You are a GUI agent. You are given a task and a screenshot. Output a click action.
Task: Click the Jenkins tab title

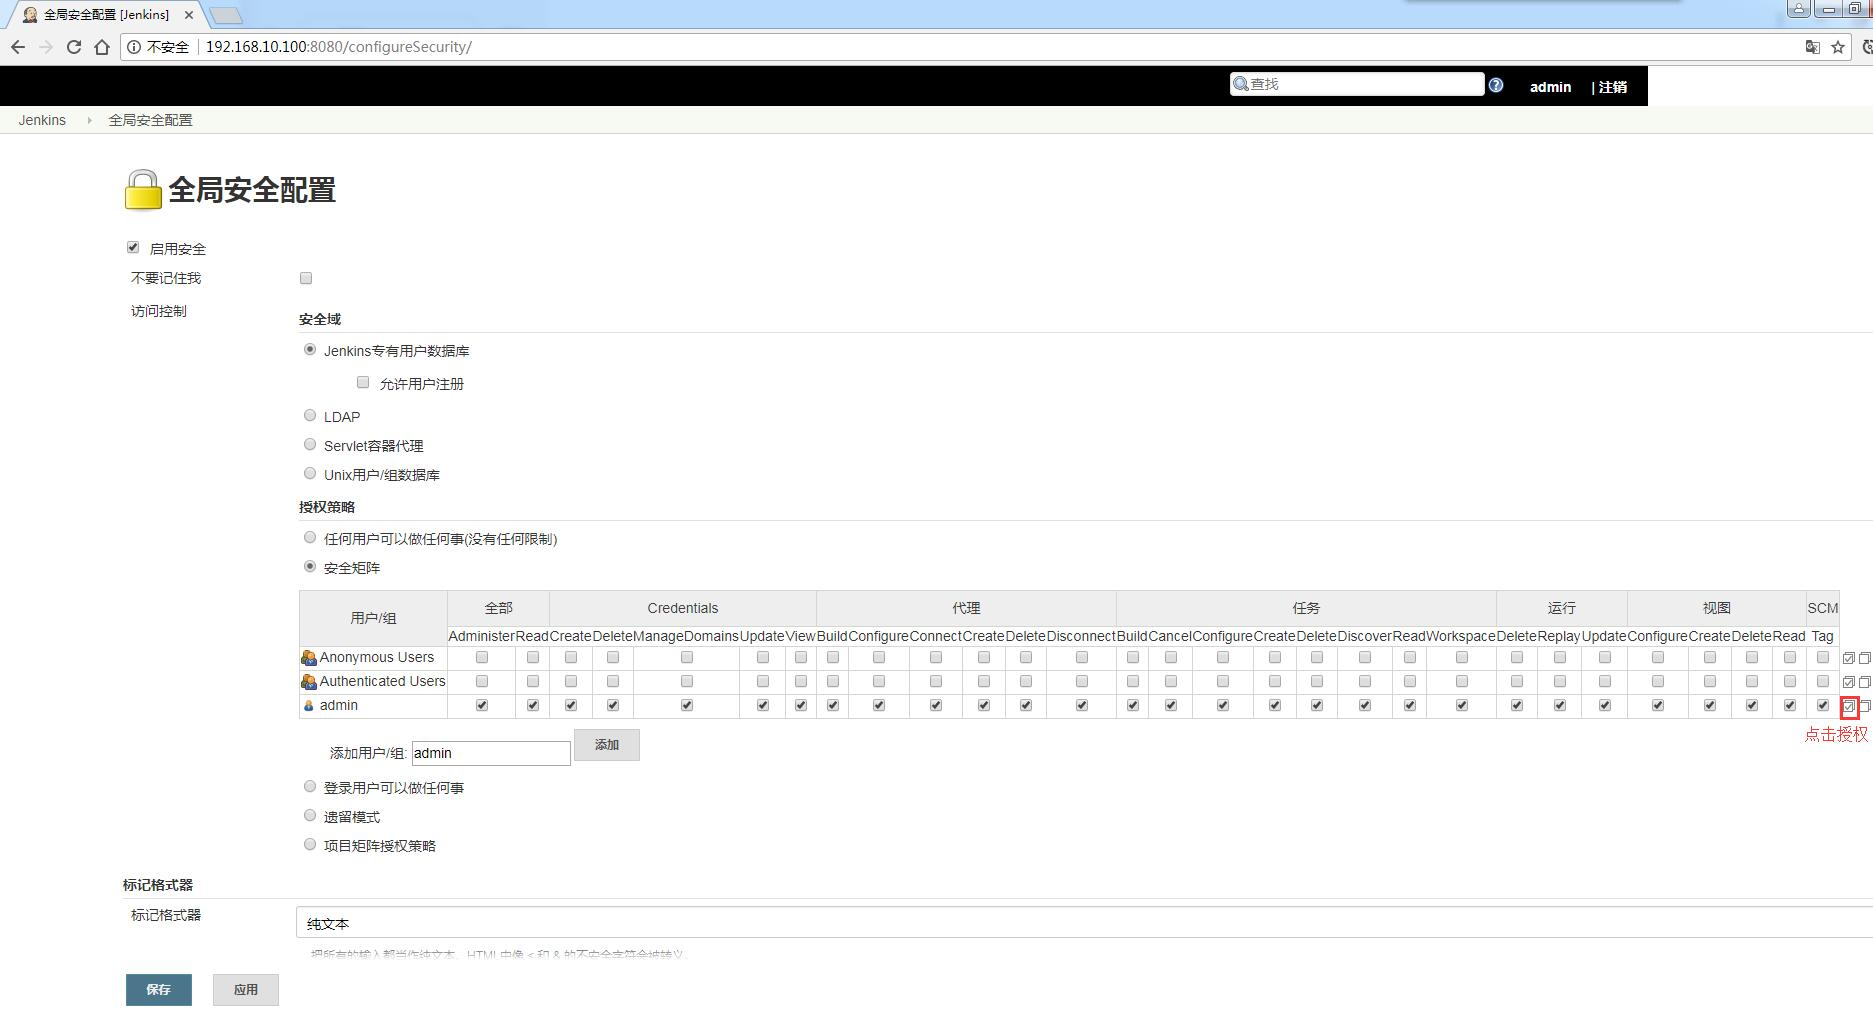(x=106, y=15)
